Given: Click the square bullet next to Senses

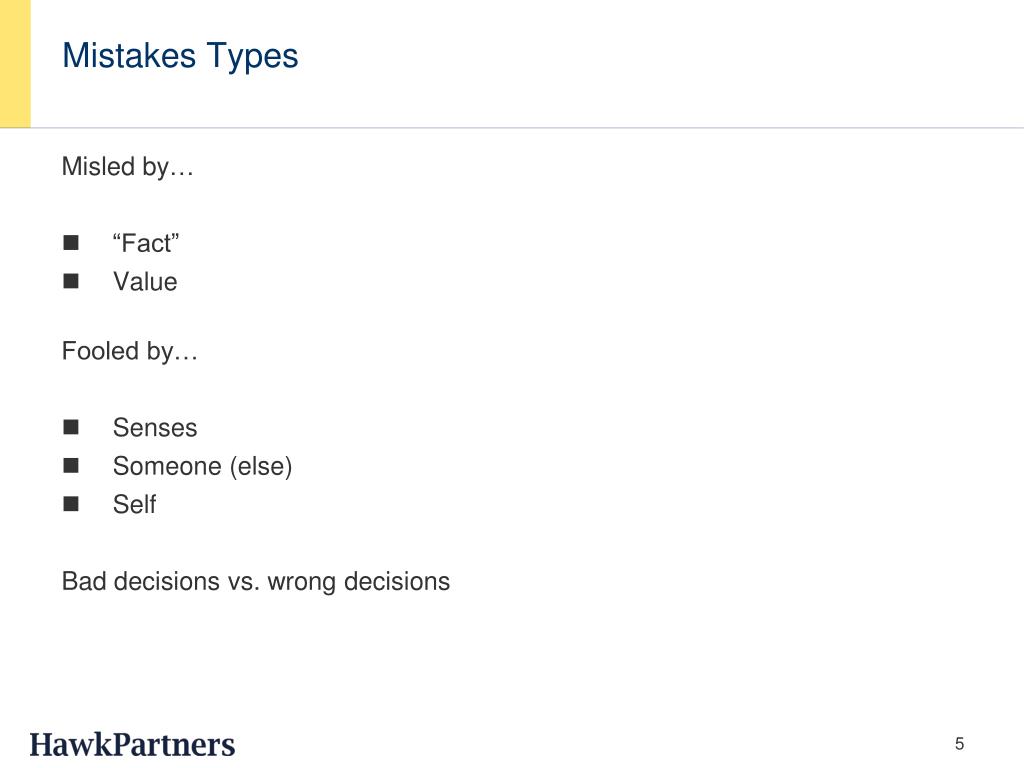Looking at the screenshot, I should [x=71, y=427].
